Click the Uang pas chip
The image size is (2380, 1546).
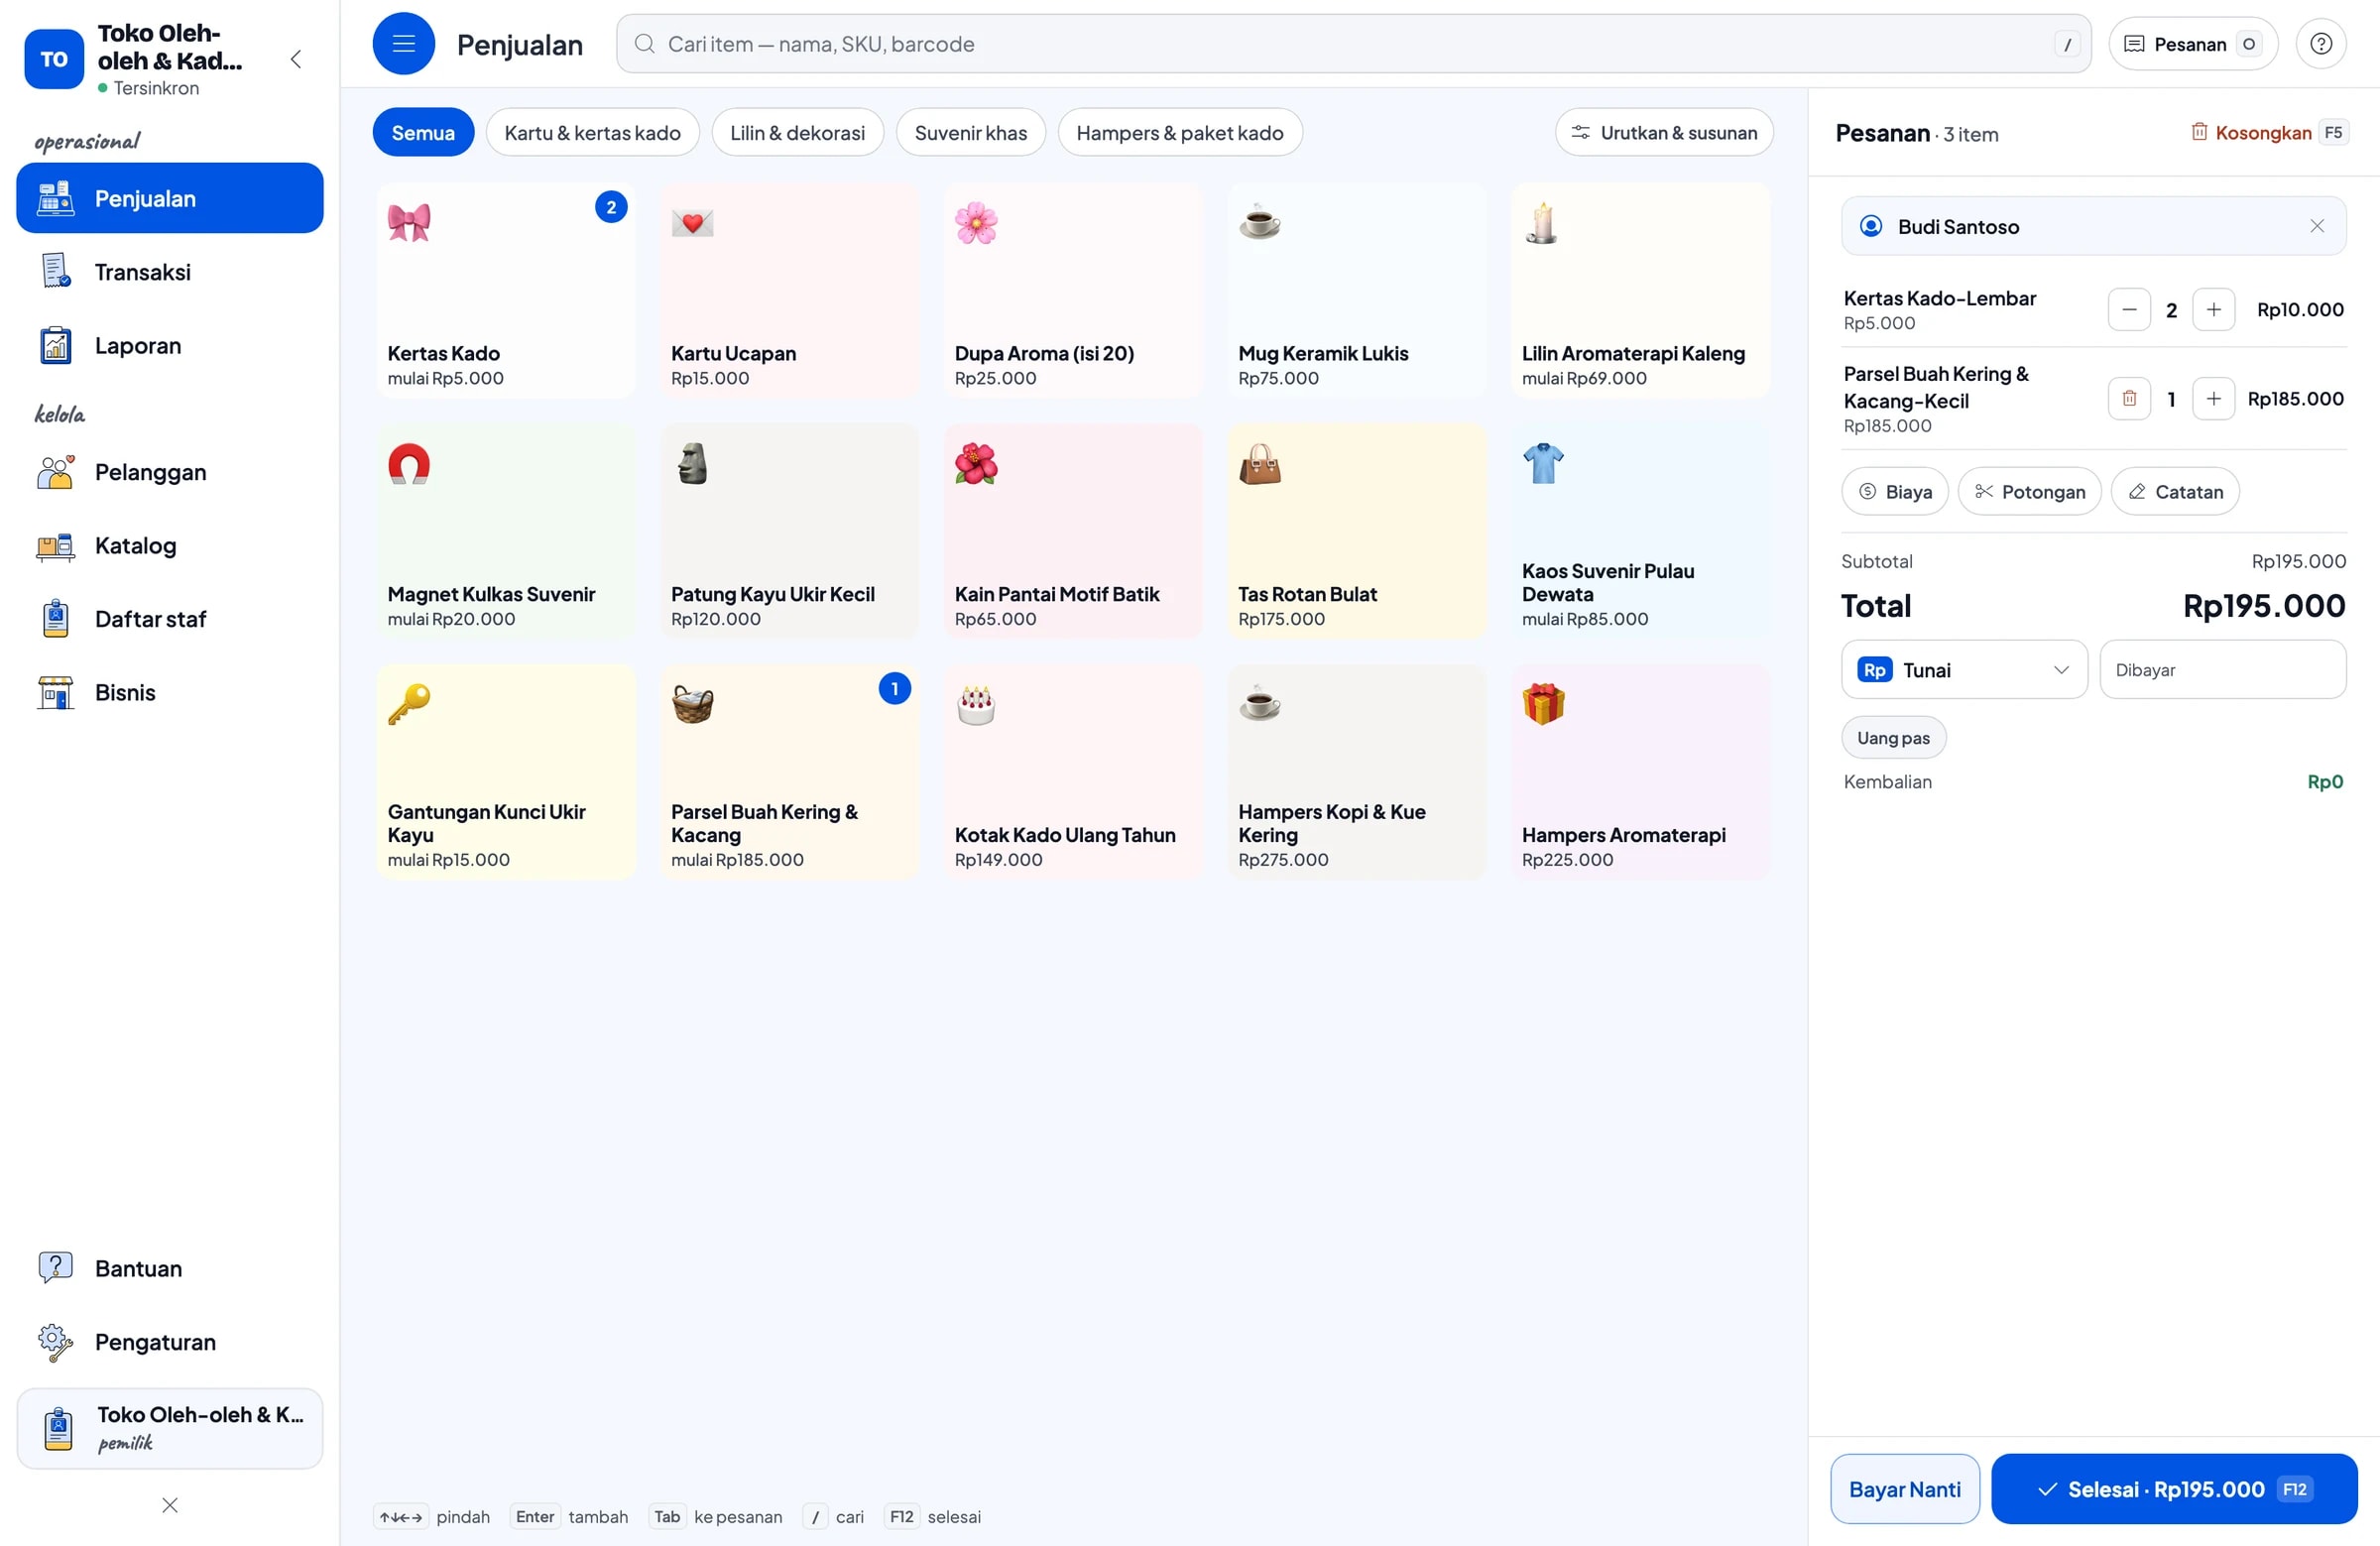pos(1893,738)
